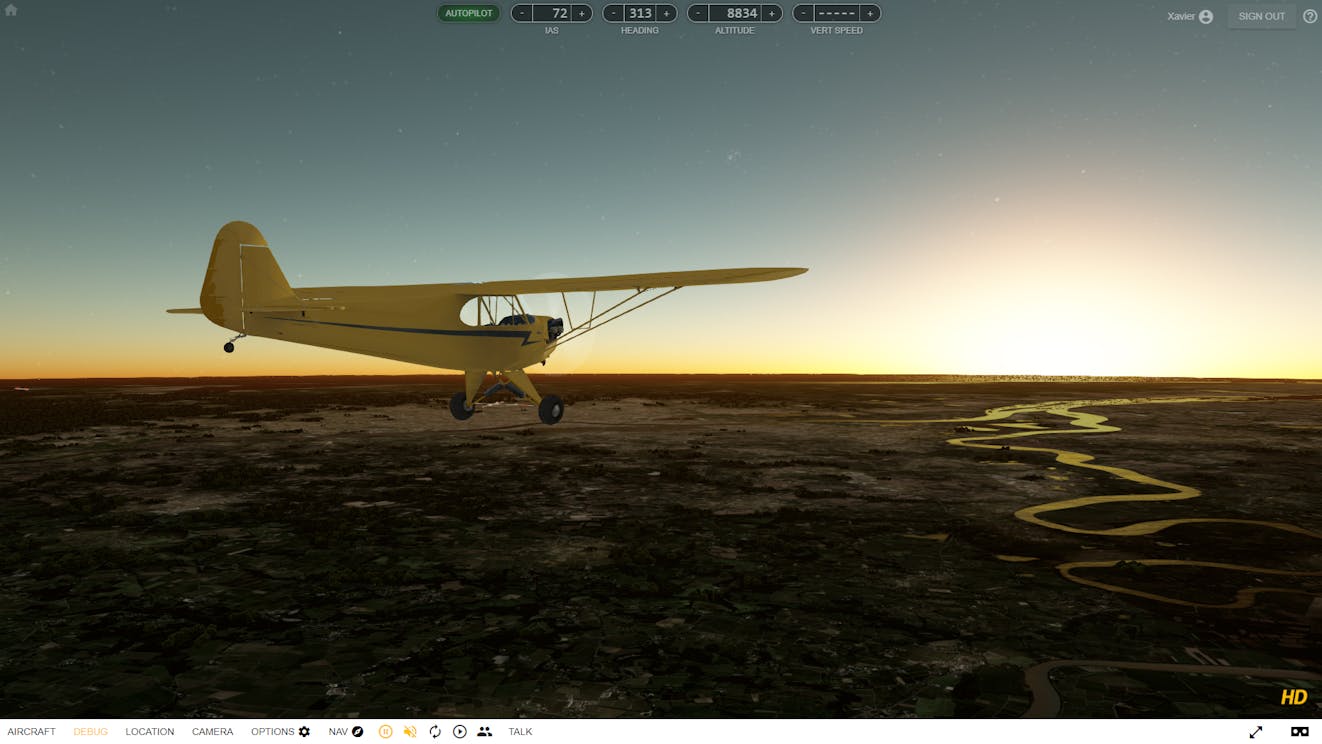The height and width of the screenshot is (744, 1322).
Task: Open help with the question mark icon
Action: (1309, 16)
